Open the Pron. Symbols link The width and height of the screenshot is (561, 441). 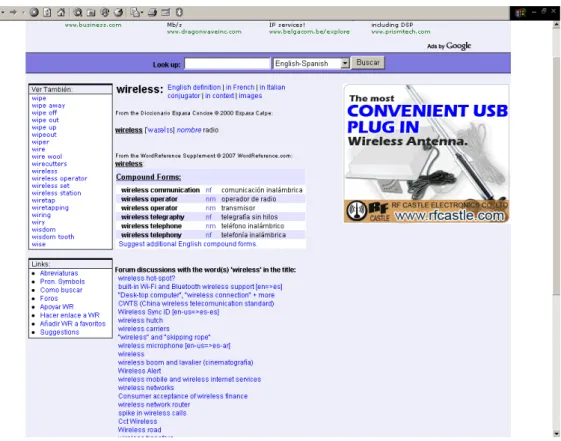62,281
